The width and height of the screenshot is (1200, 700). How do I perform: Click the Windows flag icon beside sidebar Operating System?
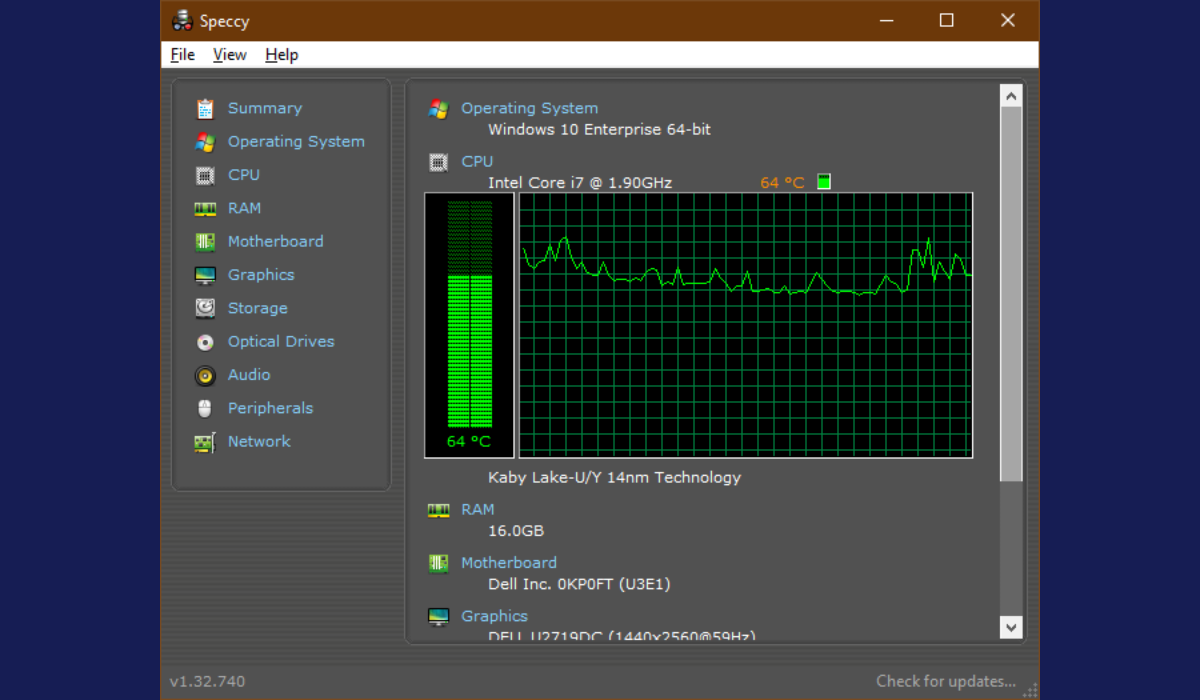click(x=205, y=142)
